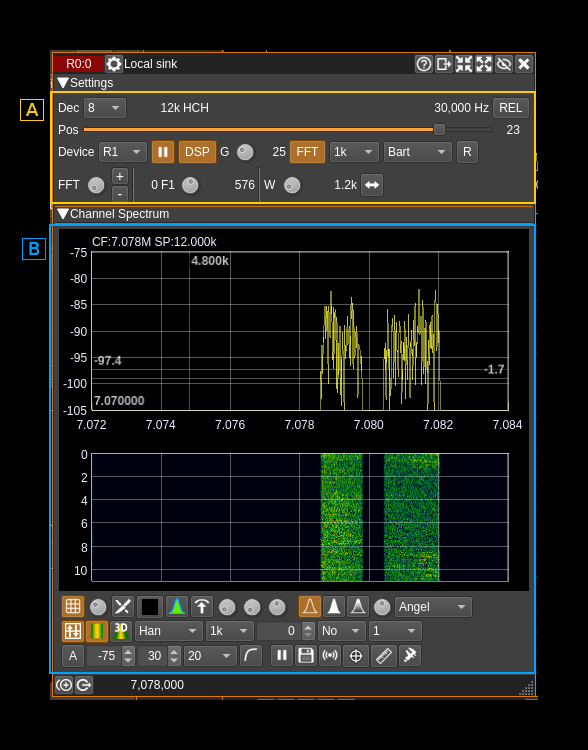Click the gear settings icon next to R0:0
Screen dimensions: 588x750
[x=114, y=64]
